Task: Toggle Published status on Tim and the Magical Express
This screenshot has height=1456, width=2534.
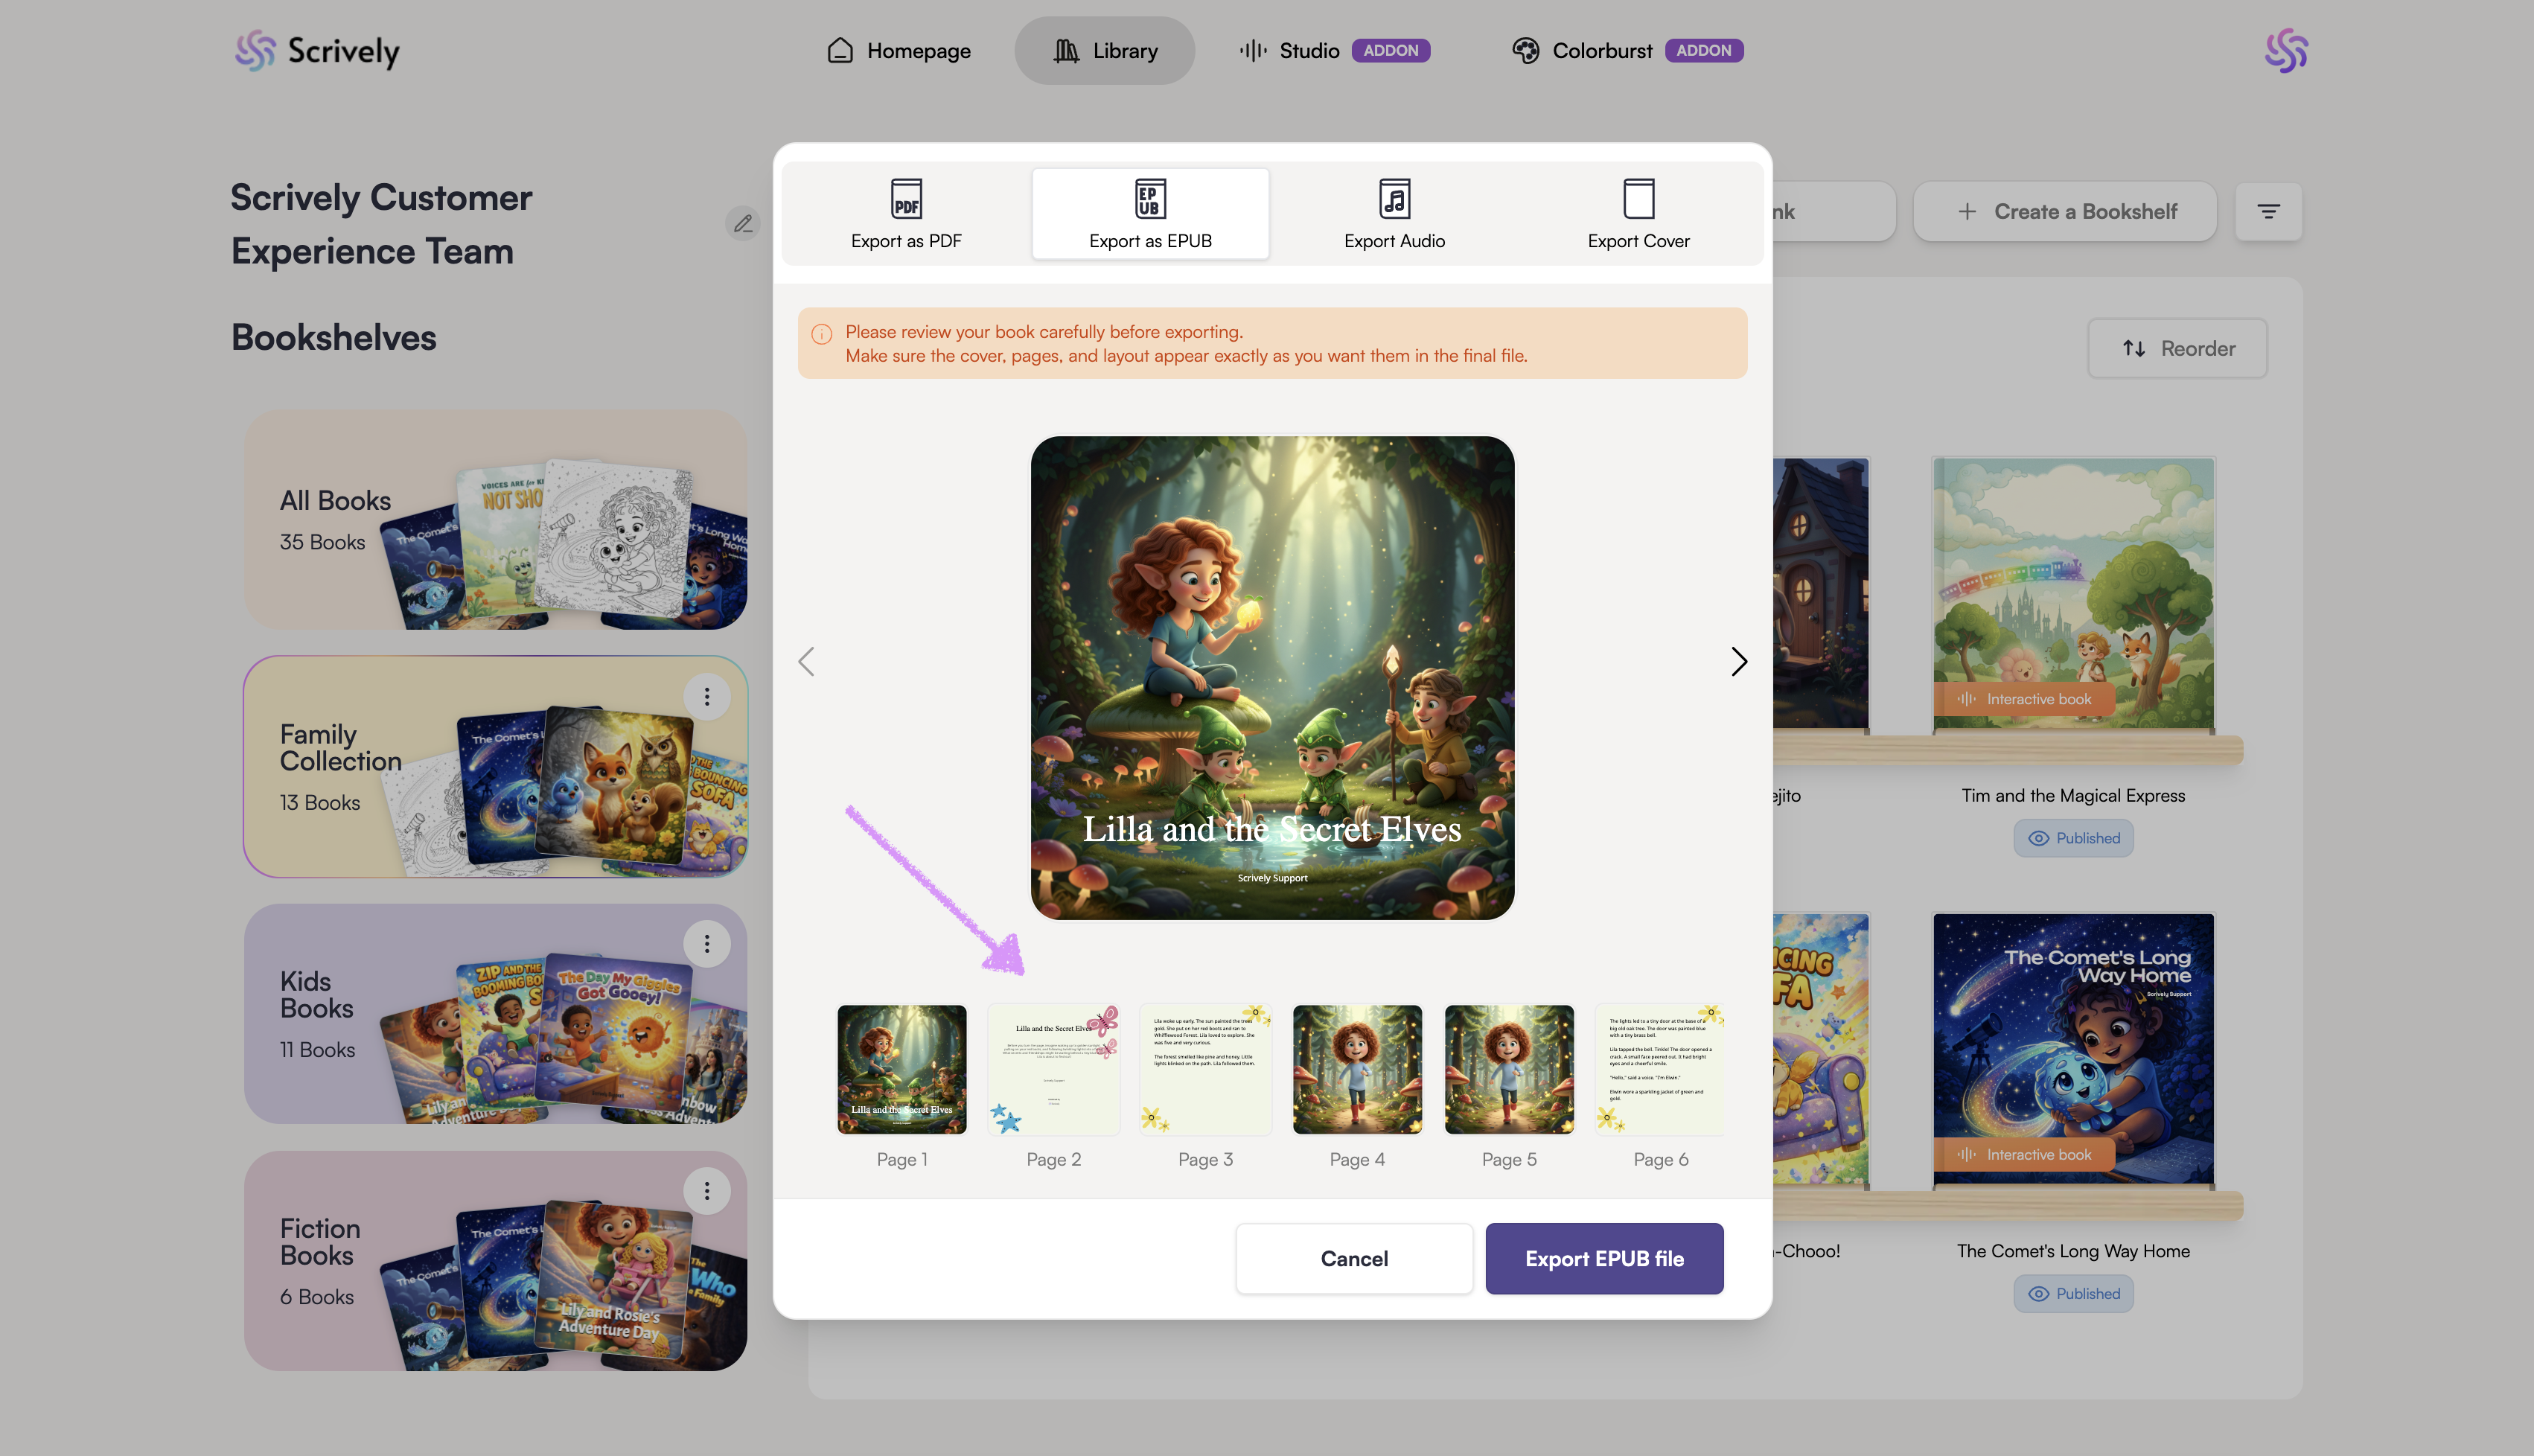Action: (2073, 838)
